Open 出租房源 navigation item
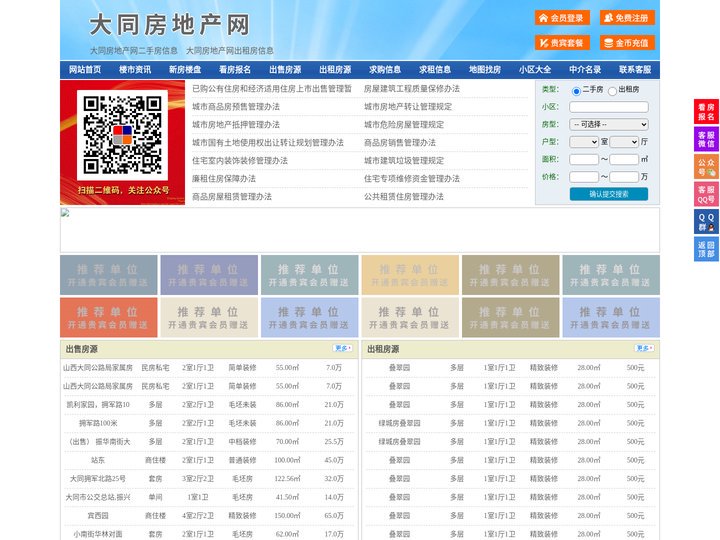This screenshot has width=720, height=540. coord(335,70)
